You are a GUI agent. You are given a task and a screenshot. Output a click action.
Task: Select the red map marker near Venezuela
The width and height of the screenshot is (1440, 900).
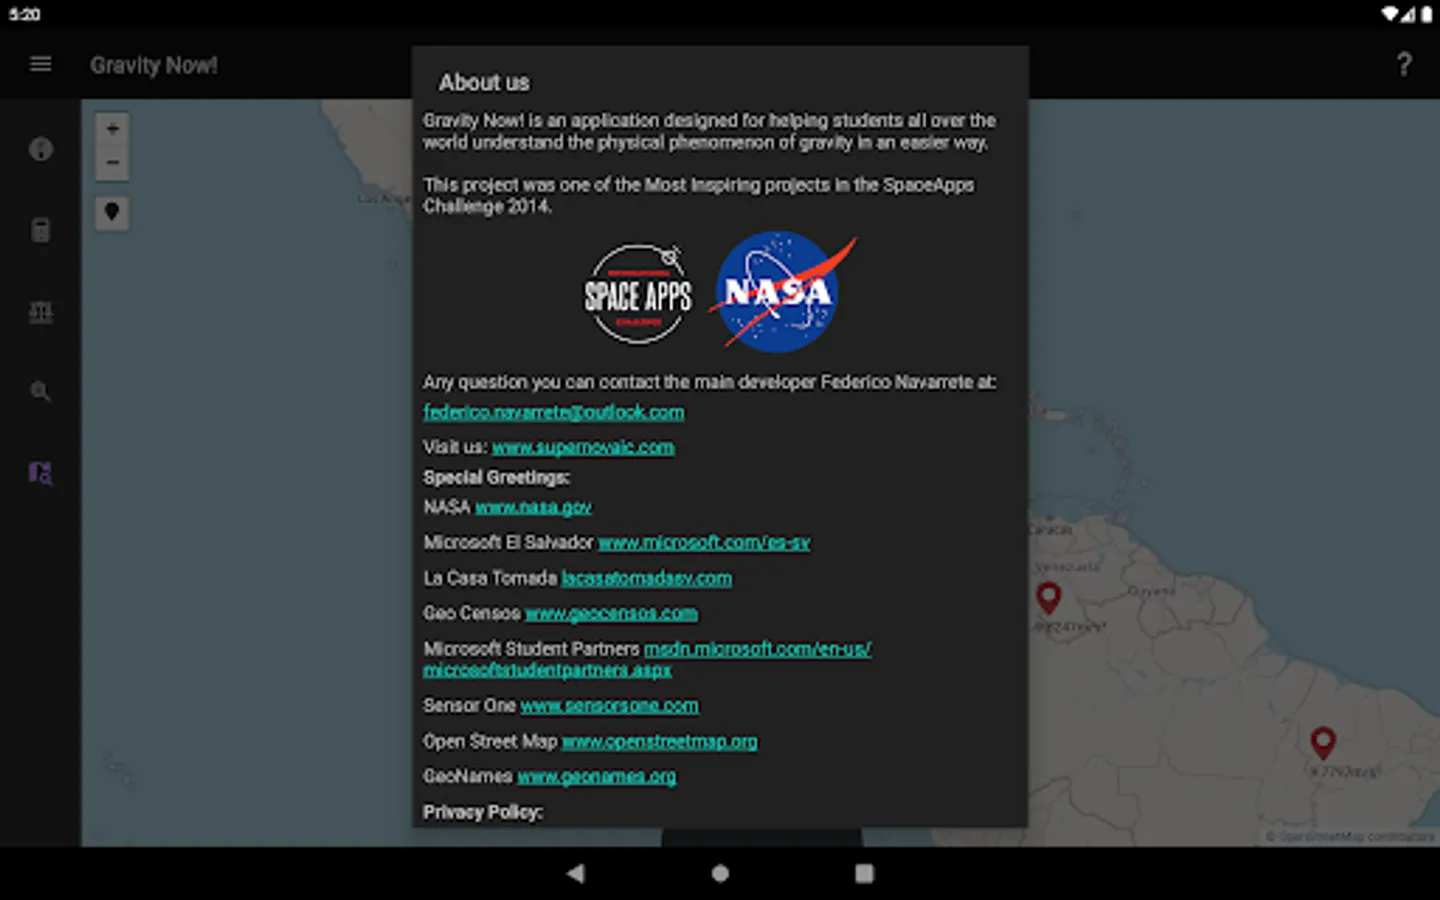pyautogui.click(x=1048, y=598)
